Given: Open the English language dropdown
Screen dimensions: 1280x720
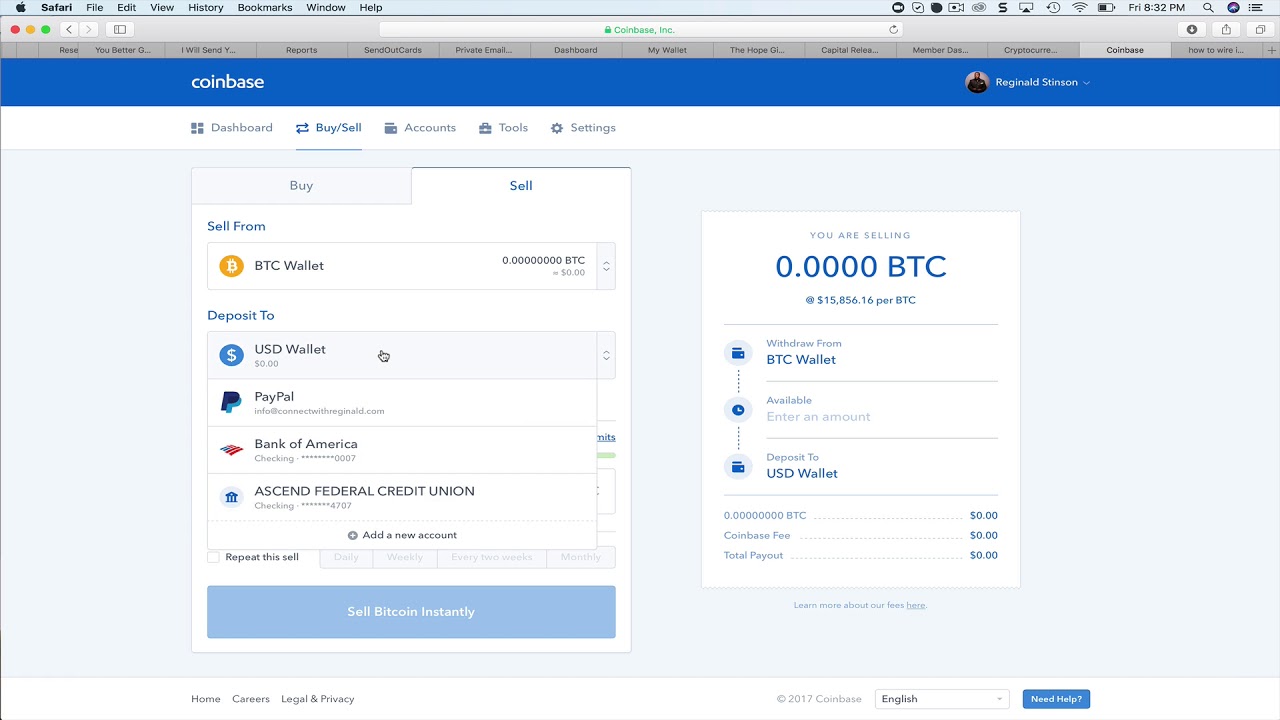Looking at the screenshot, I should point(942,699).
